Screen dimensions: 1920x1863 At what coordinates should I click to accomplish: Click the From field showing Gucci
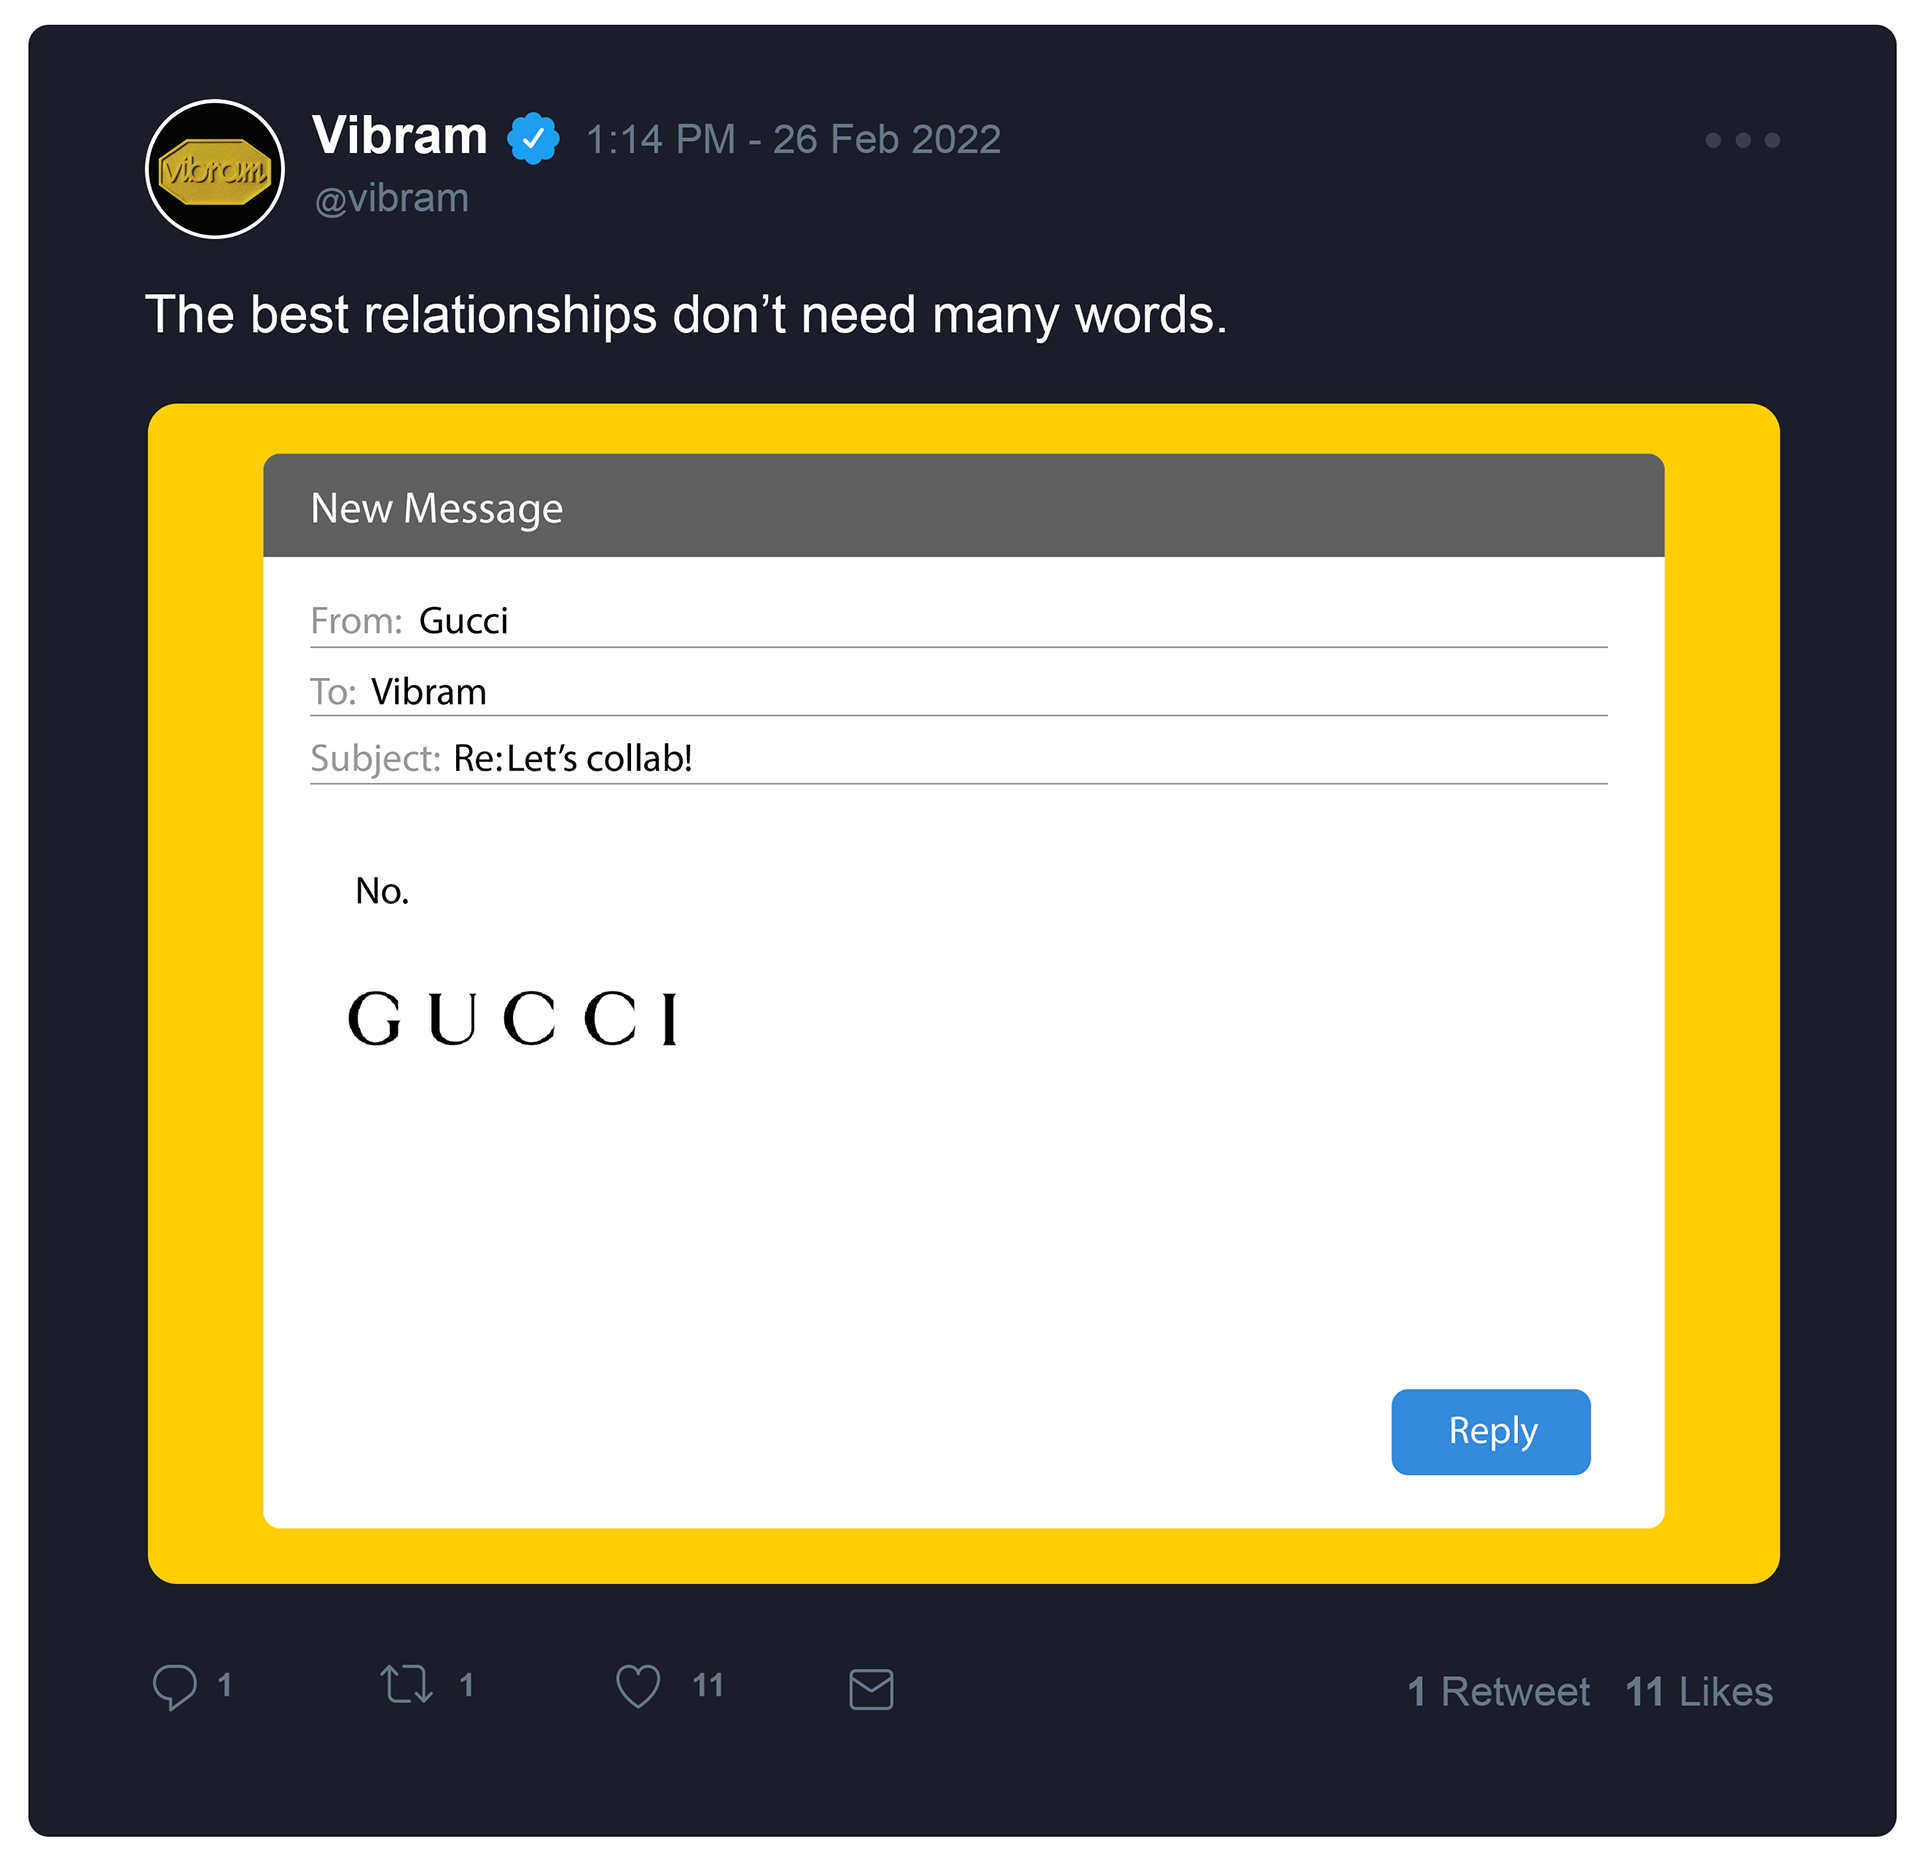point(463,621)
